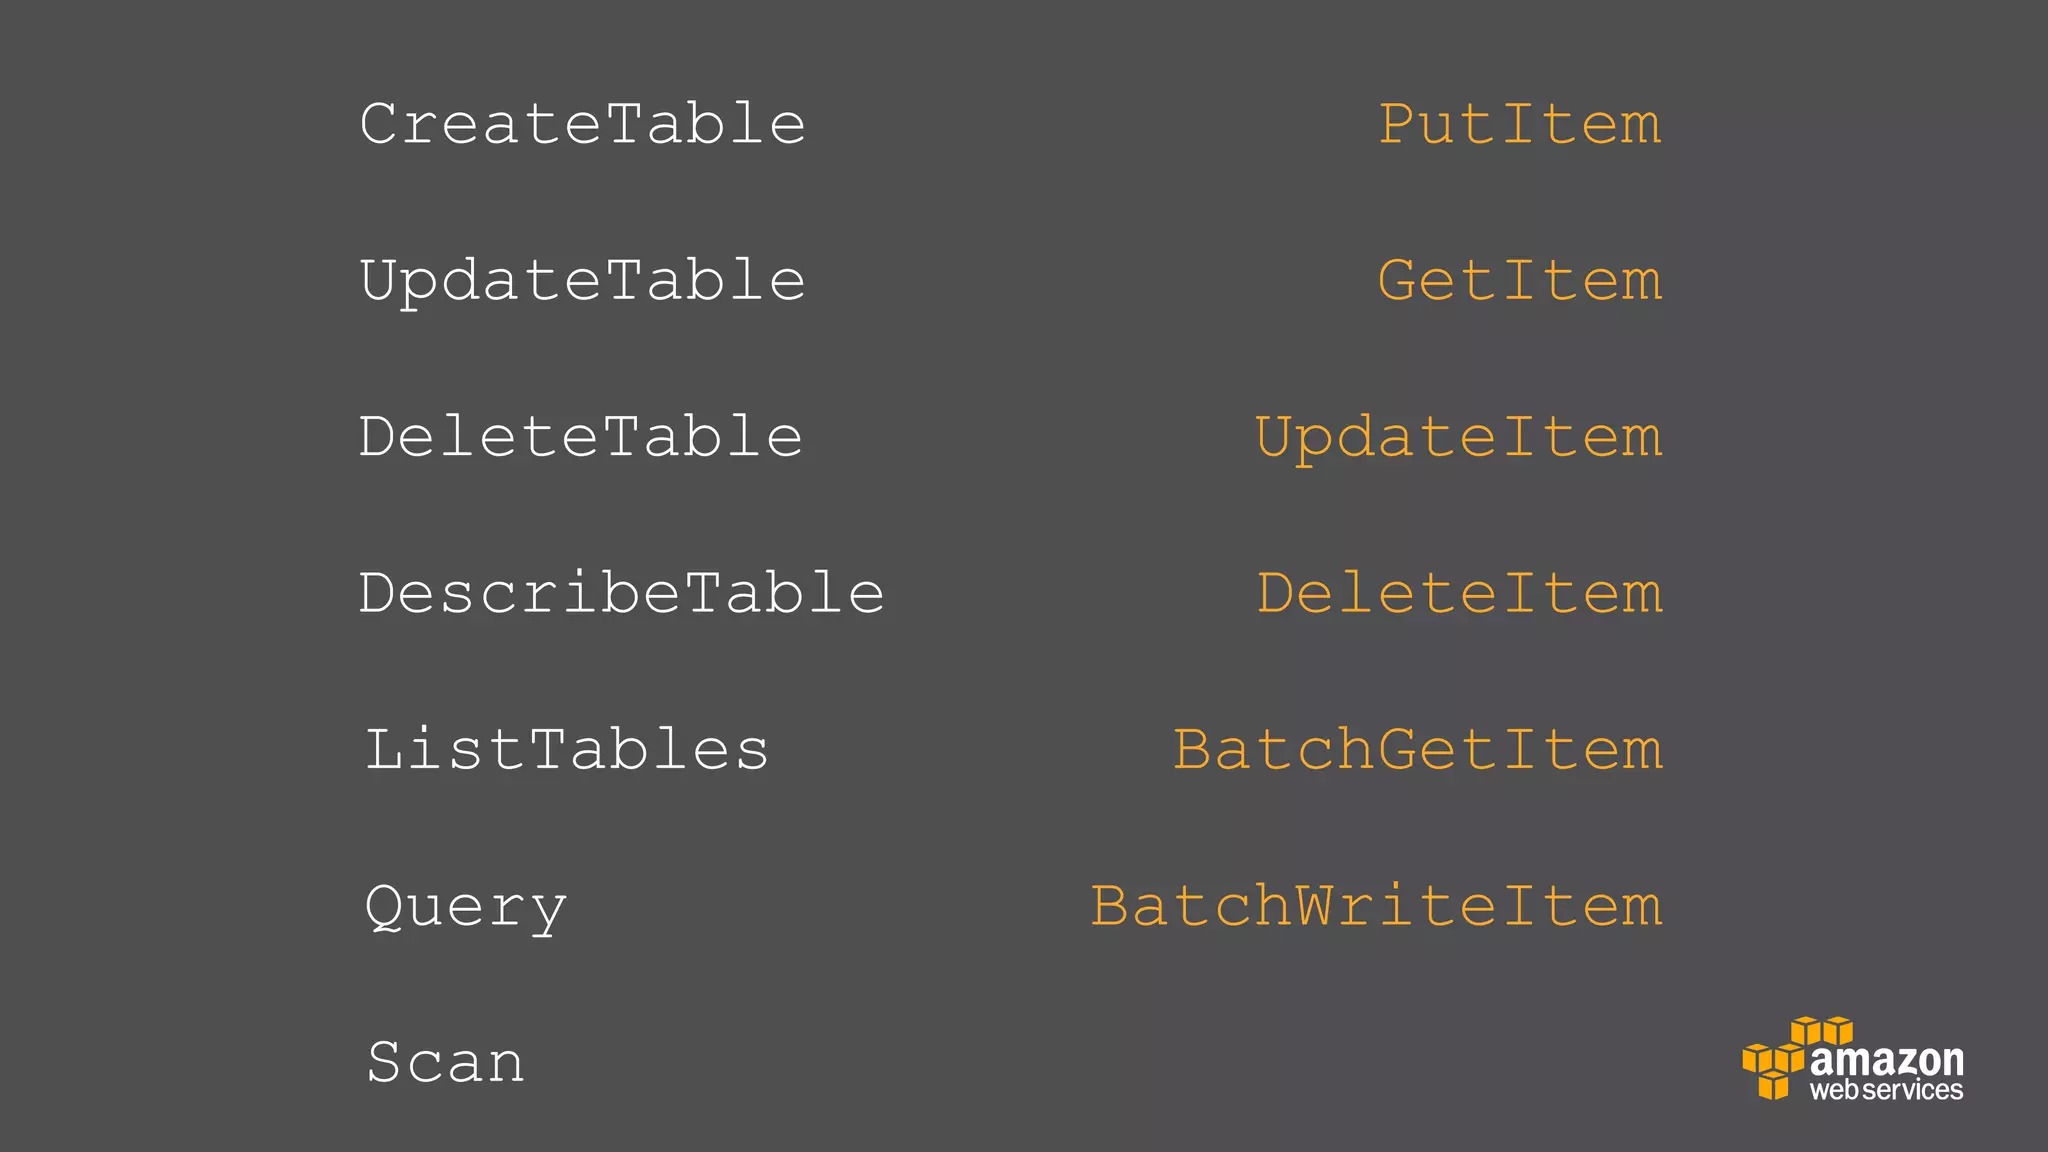Click the CreateTable text

click(x=582, y=124)
